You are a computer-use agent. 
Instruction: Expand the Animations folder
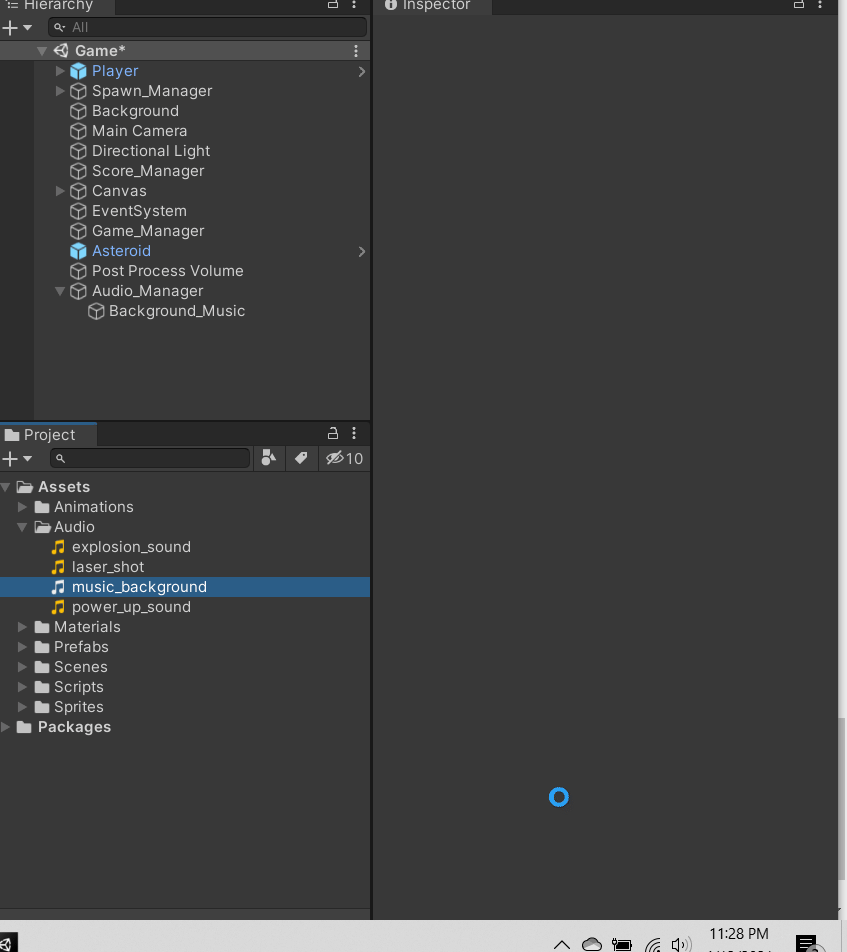coord(22,507)
